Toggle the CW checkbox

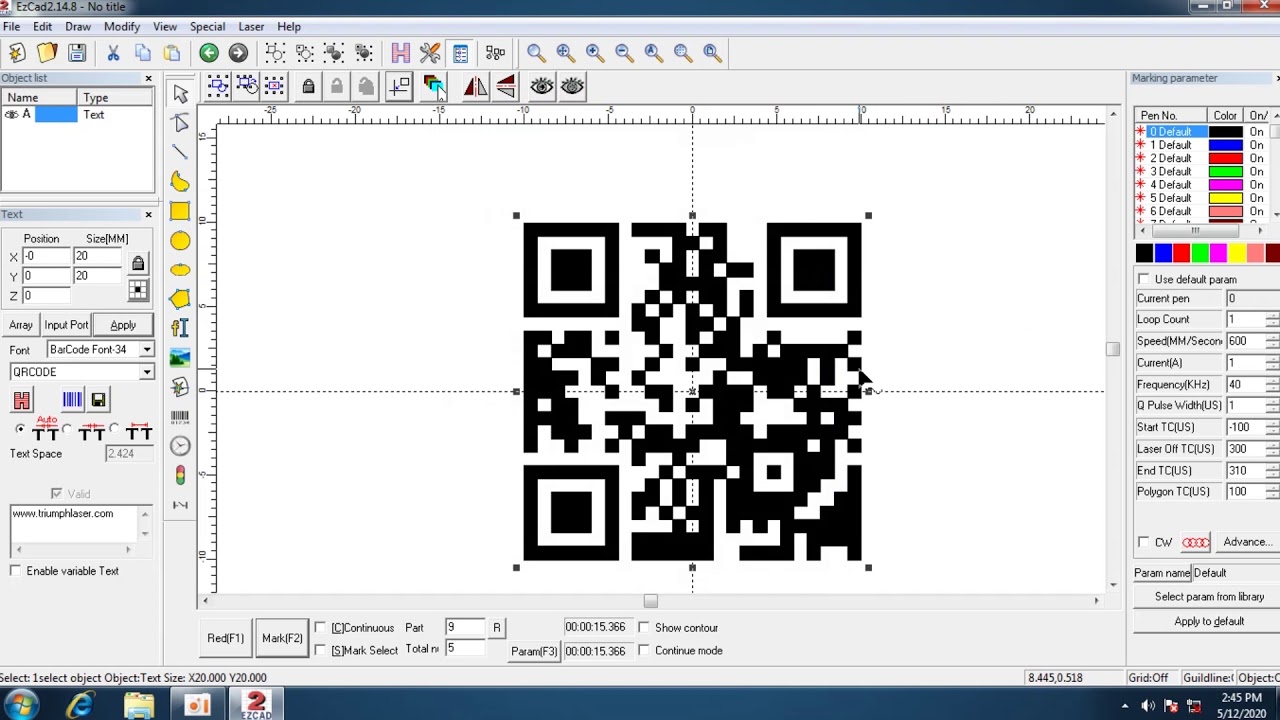click(x=1144, y=542)
